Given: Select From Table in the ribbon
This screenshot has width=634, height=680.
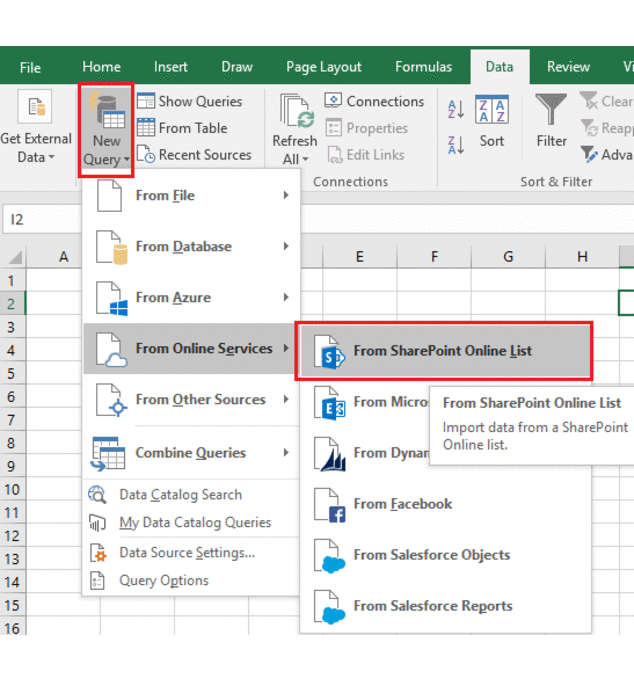Looking at the screenshot, I should coord(182,128).
